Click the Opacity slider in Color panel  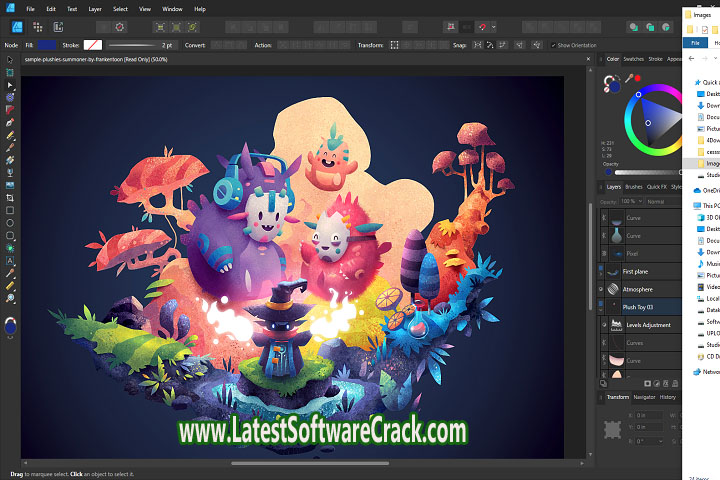point(647,172)
